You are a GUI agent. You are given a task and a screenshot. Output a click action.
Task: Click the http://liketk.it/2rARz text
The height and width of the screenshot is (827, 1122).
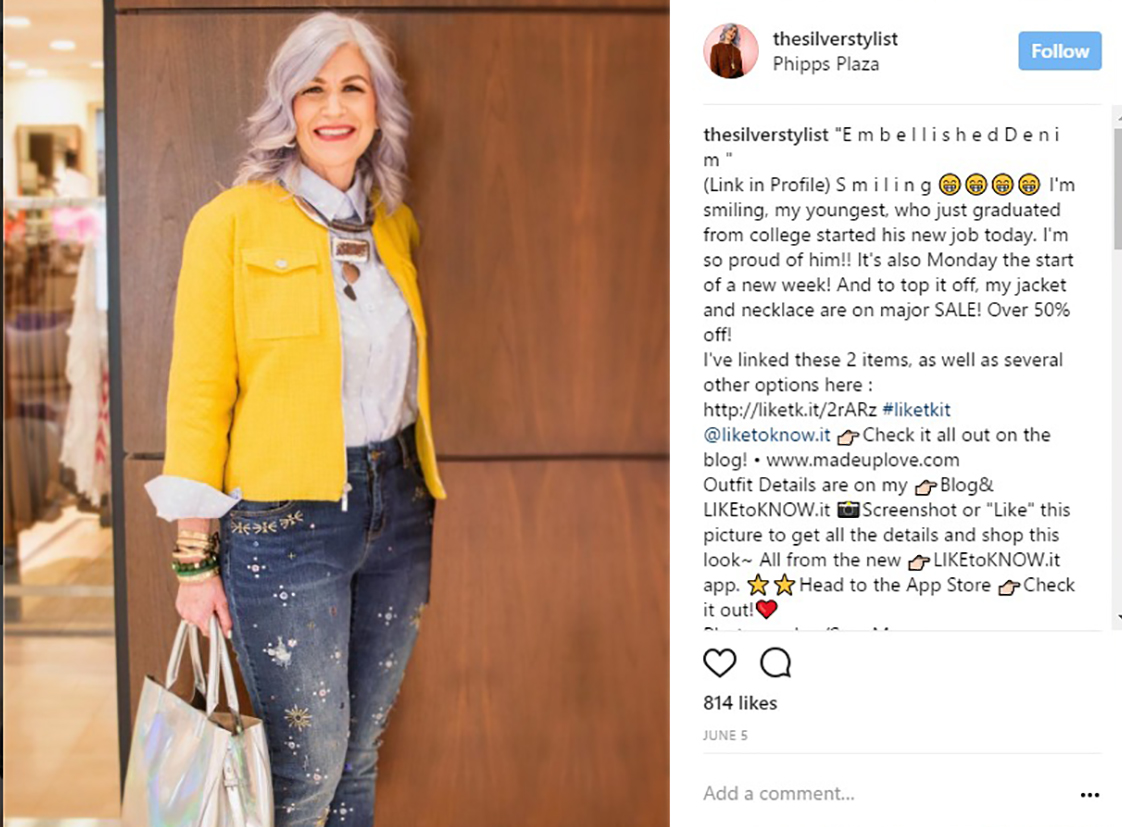[x=790, y=410]
